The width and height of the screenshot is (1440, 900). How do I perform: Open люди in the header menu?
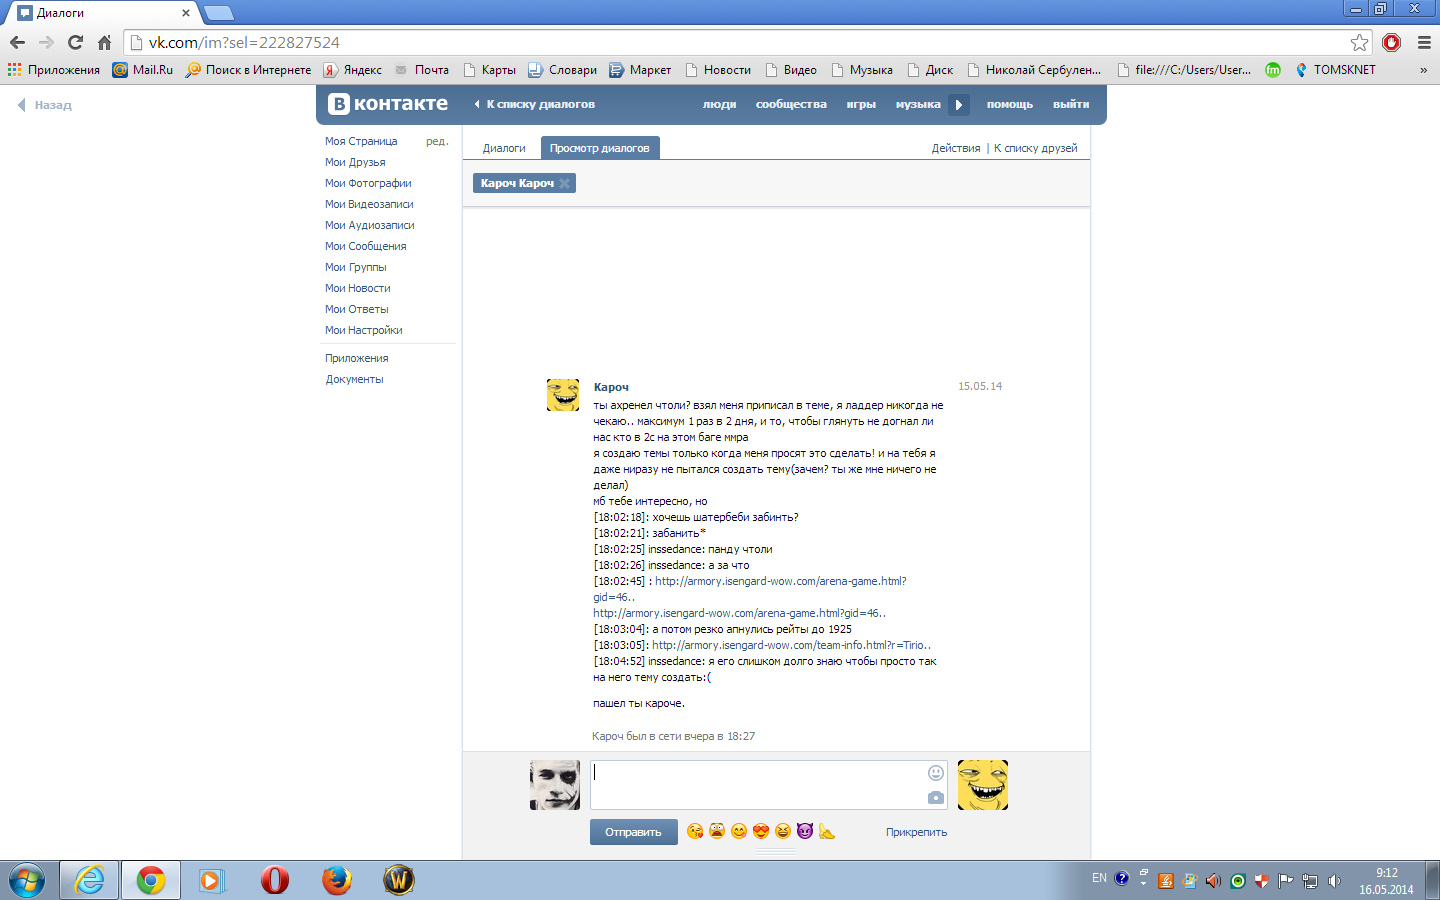(719, 104)
